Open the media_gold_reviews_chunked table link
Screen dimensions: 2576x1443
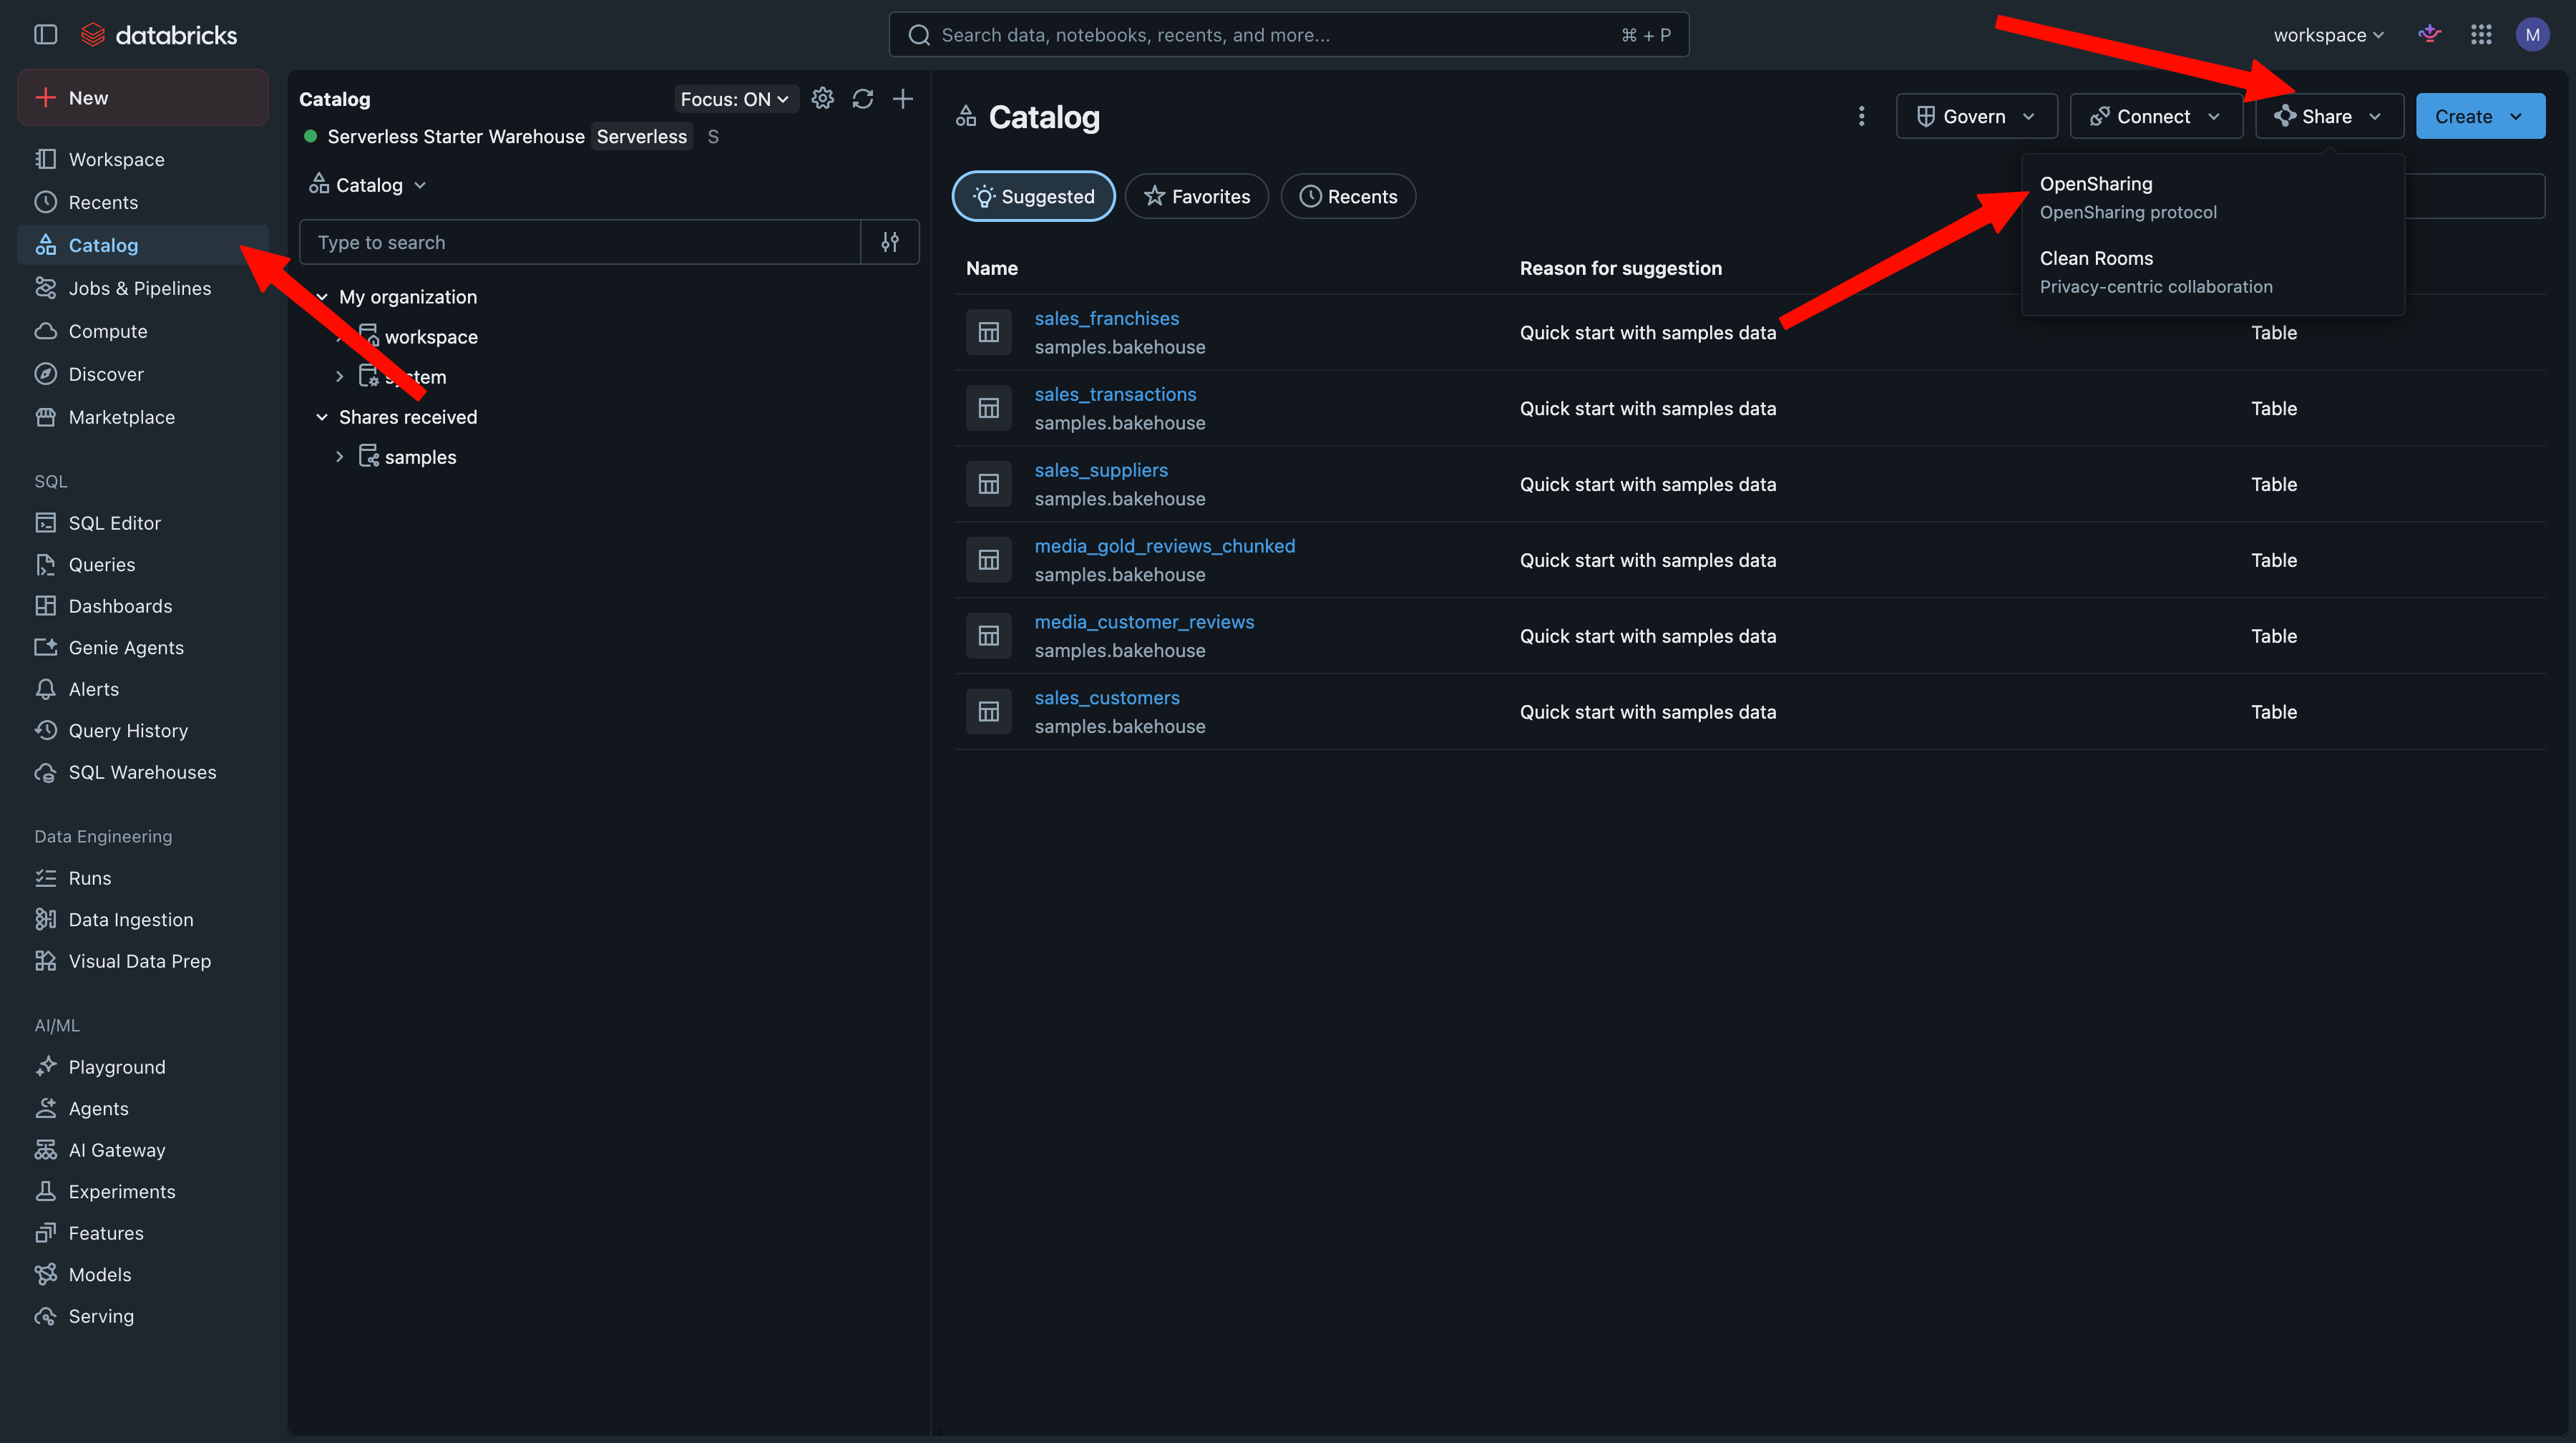(1165, 546)
